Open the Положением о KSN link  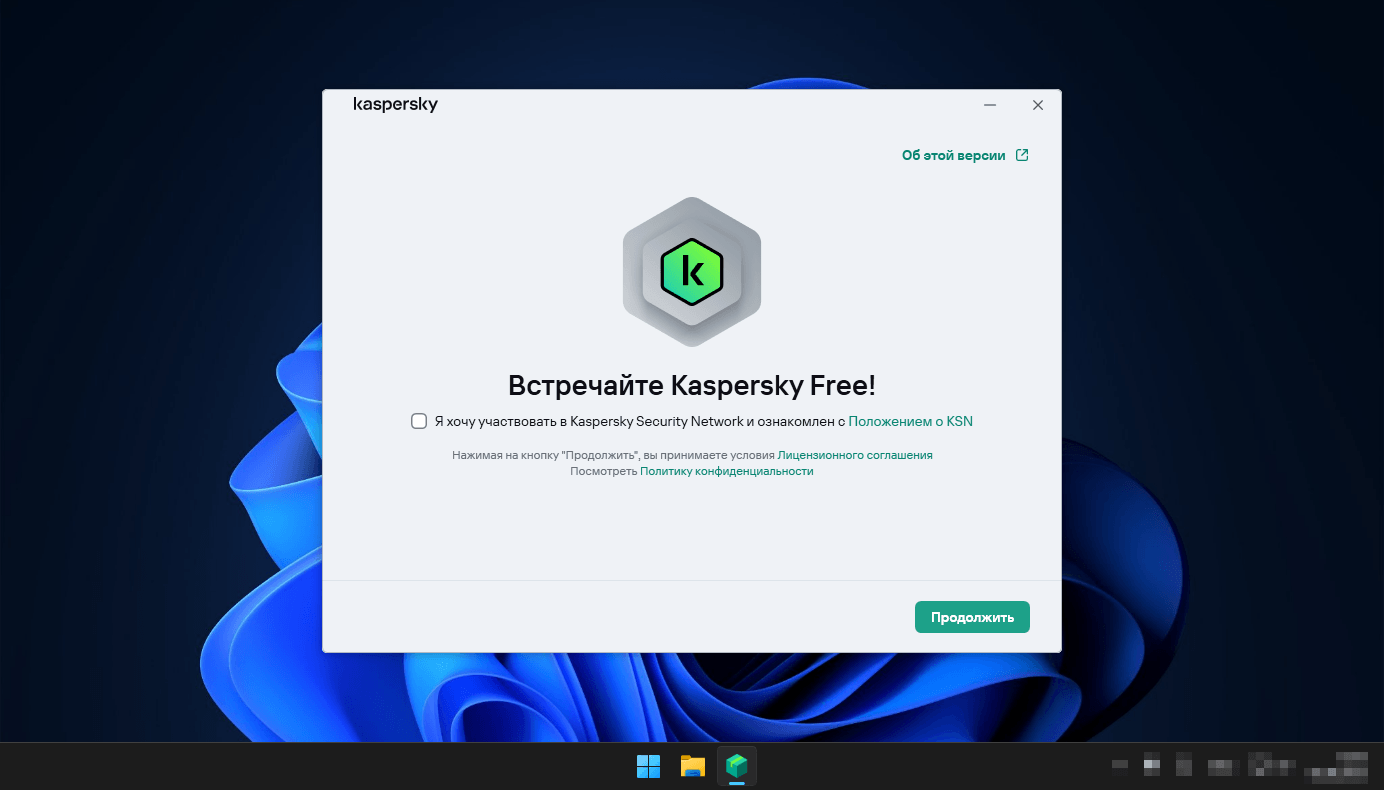click(x=910, y=421)
